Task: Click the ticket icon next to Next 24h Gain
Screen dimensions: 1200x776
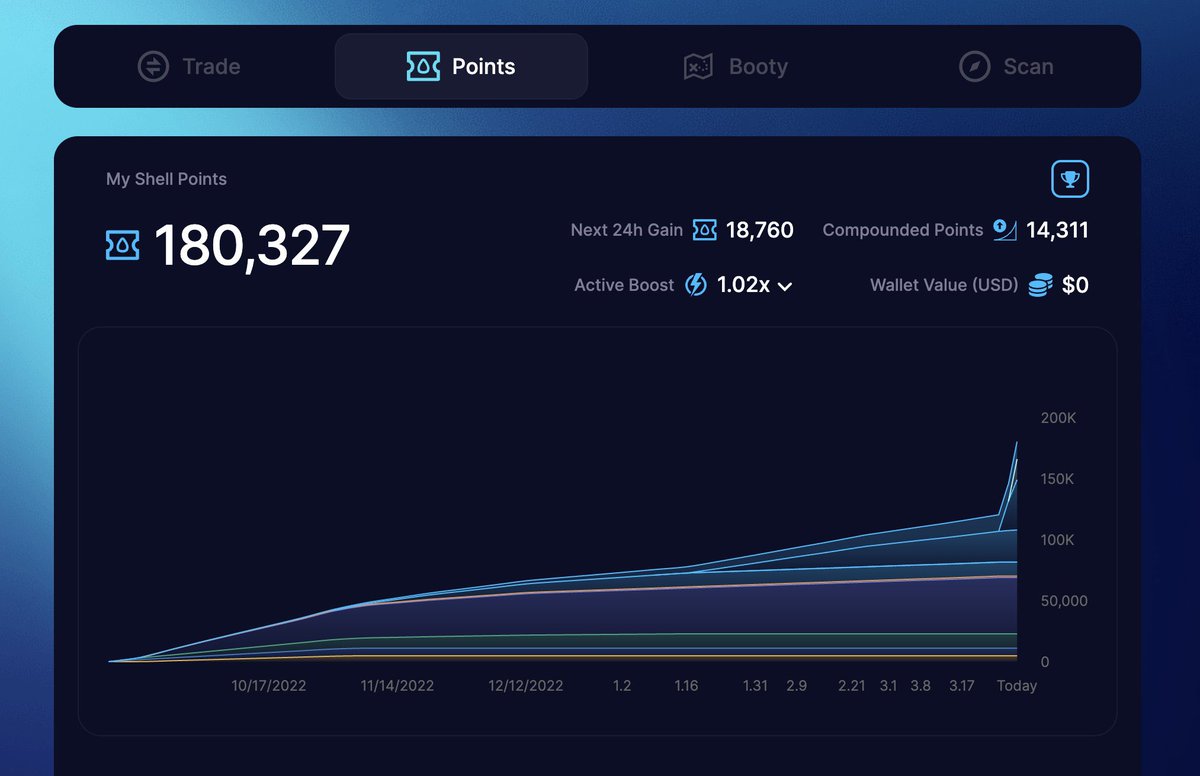Action: (x=705, y=229)
